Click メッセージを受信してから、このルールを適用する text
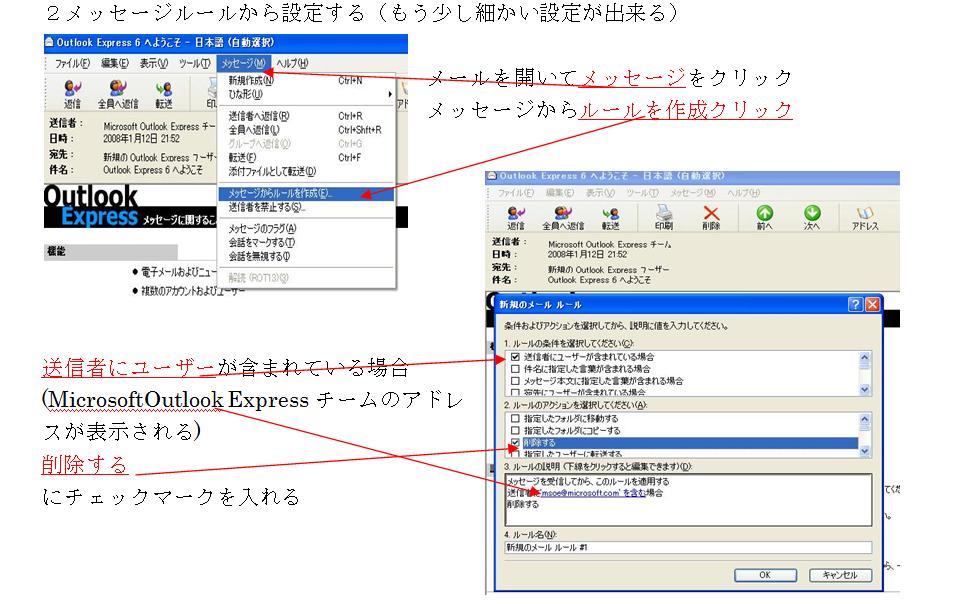Image resolution: width=962 pixels, height=604 pixels. tap(588, 482)
